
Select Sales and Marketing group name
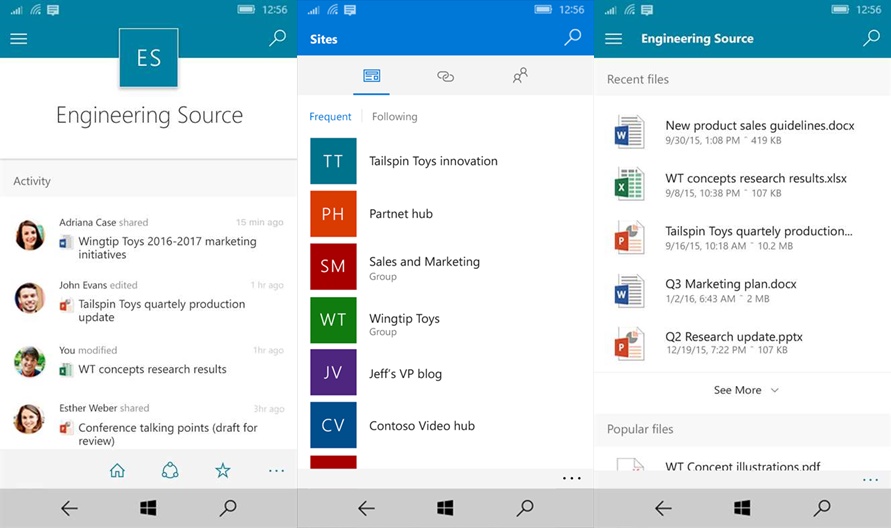(x=424, y=261)
